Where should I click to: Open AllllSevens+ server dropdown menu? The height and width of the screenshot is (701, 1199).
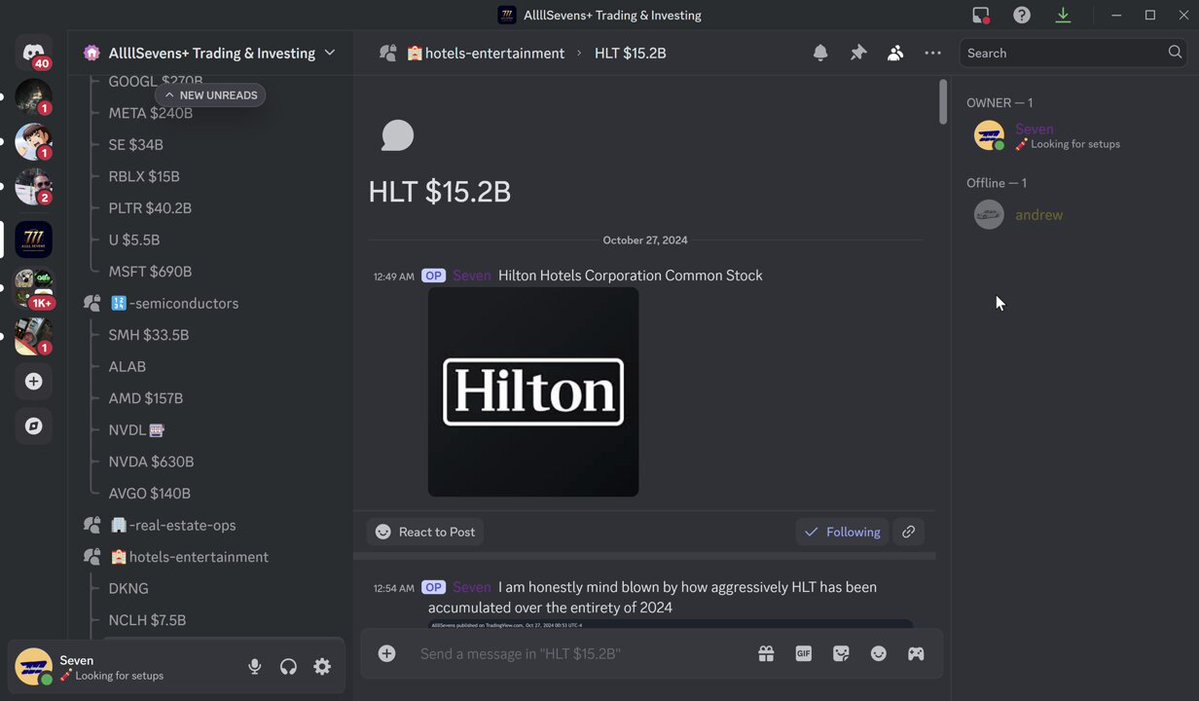pyautogui.click(x=210, y=53)
